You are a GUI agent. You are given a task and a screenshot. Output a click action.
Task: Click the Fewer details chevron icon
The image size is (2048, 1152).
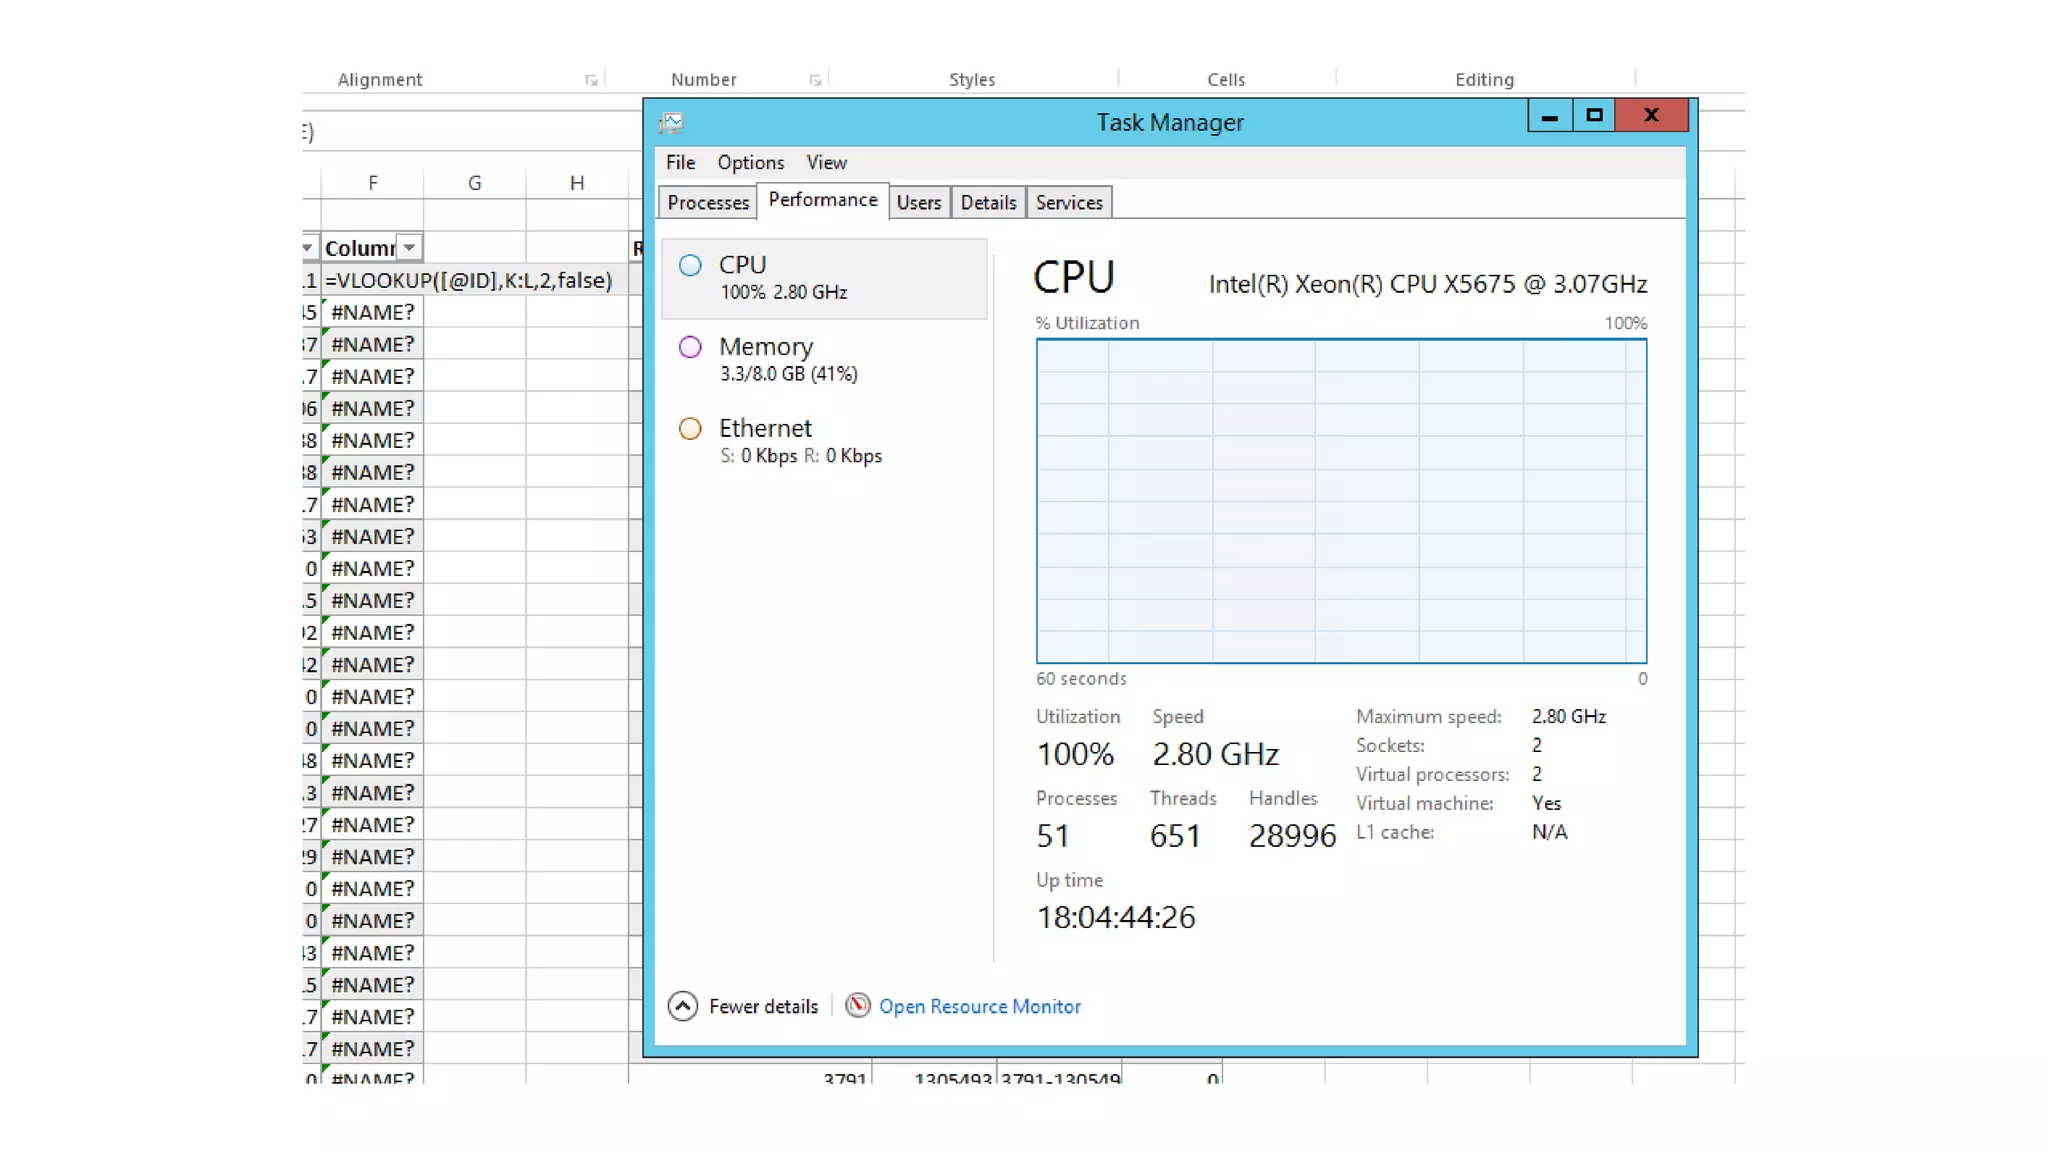(x=683, y=1006)
